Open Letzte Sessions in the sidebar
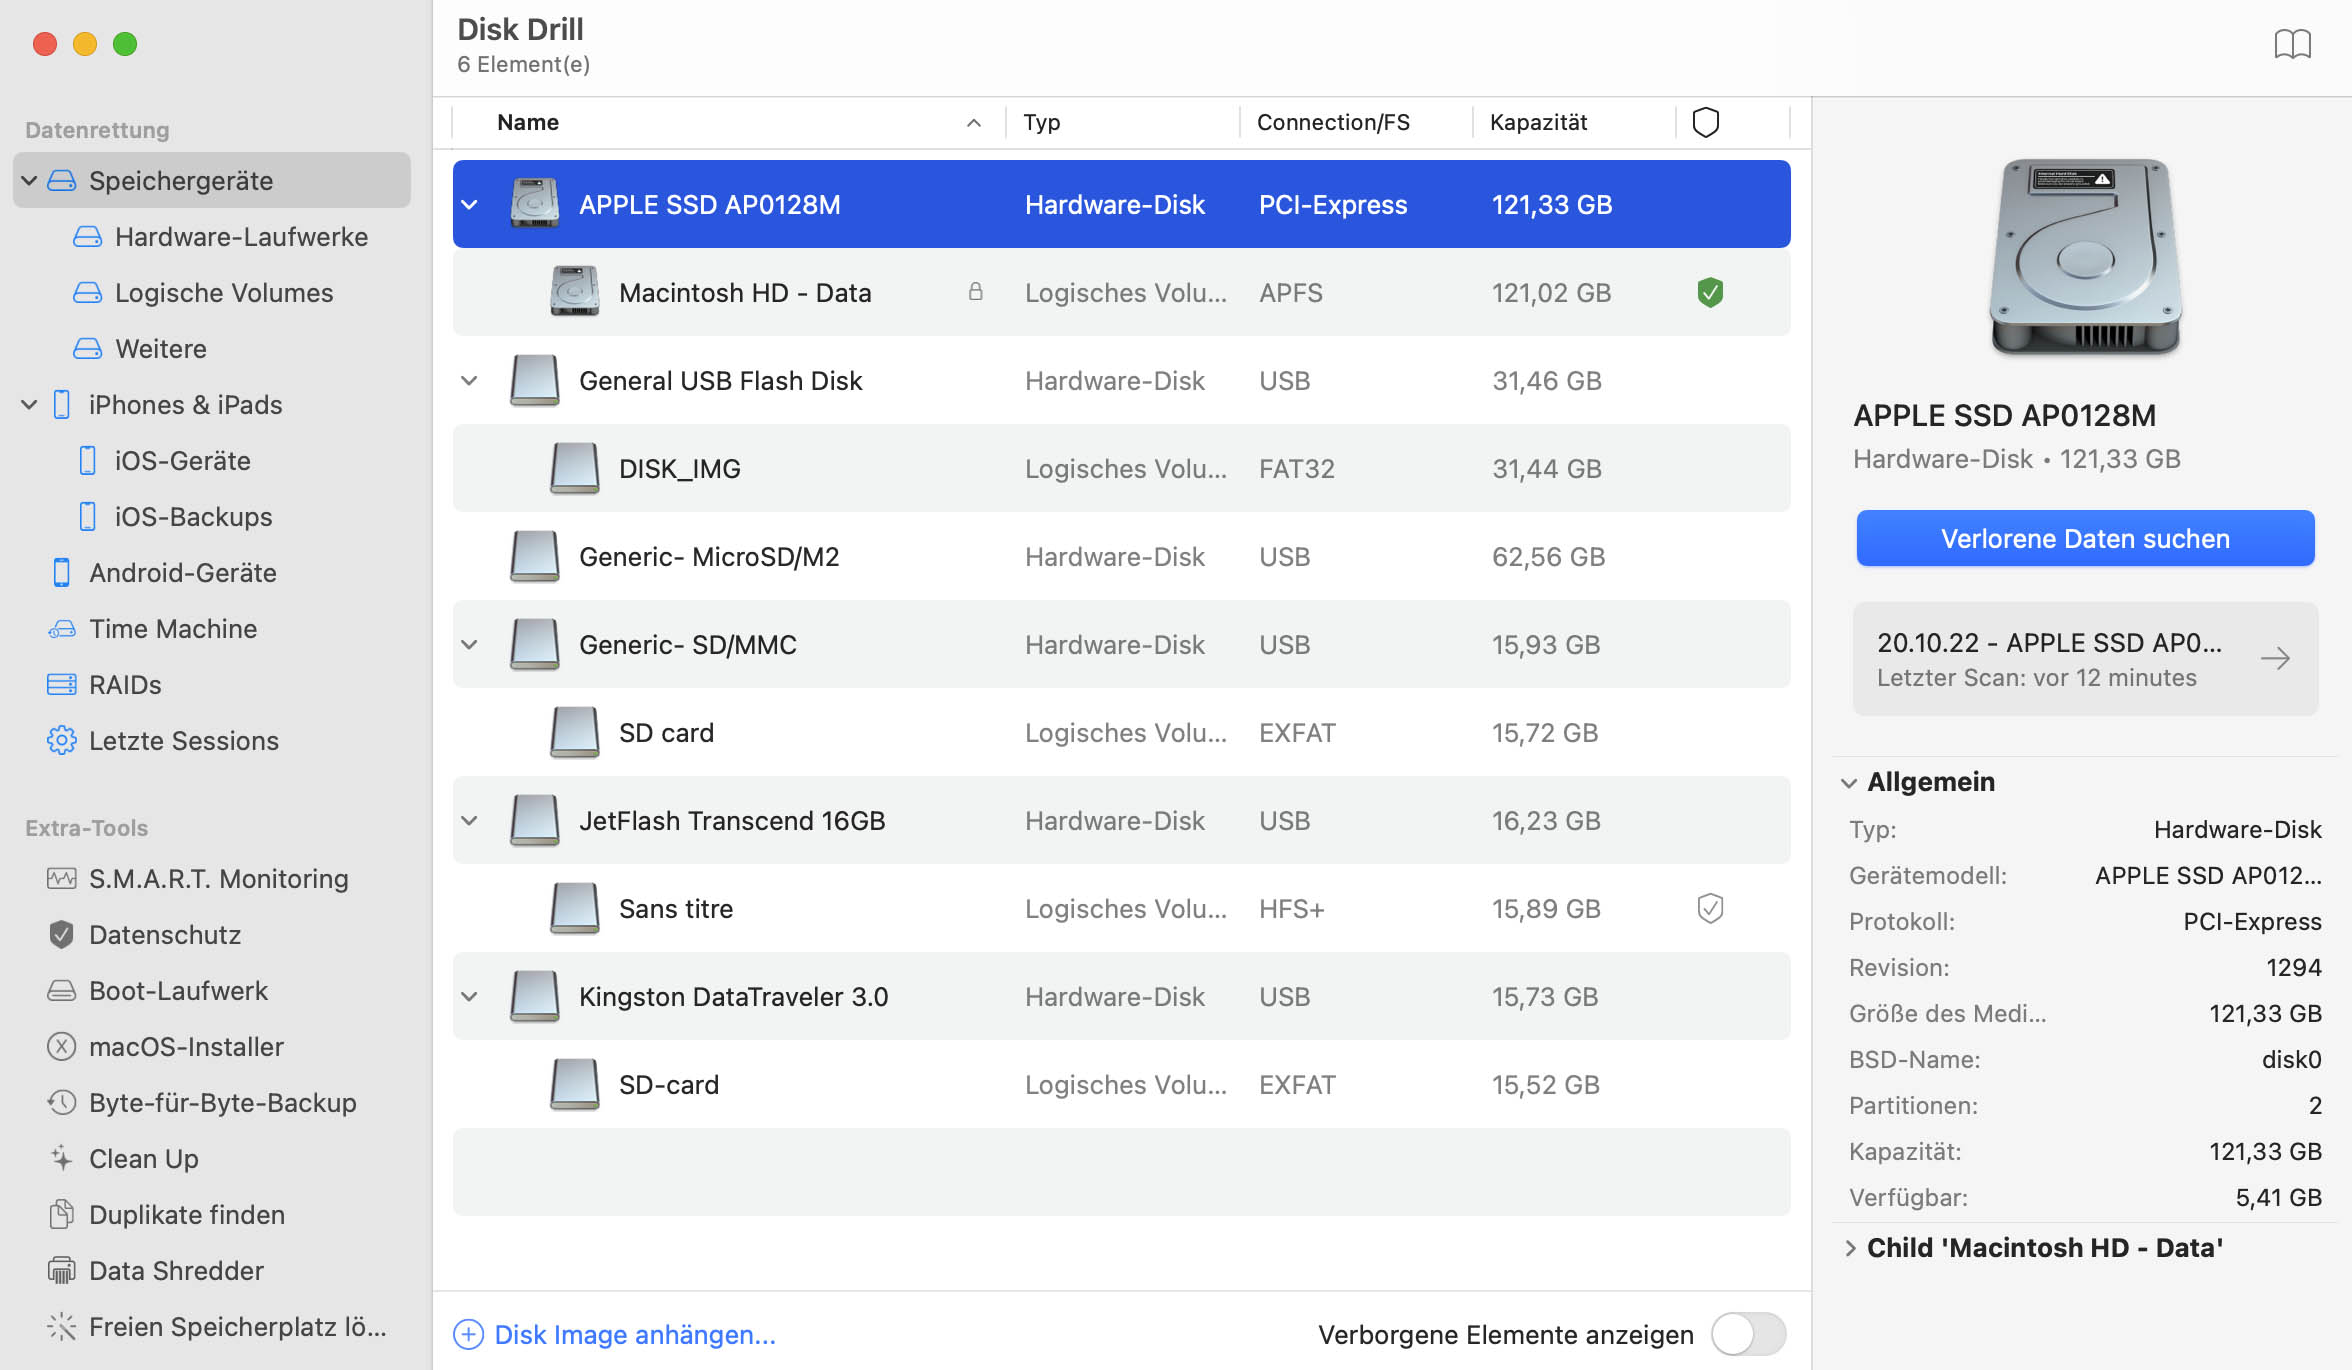Screen dimensions: 2352x1370 [x=184, y=740]
